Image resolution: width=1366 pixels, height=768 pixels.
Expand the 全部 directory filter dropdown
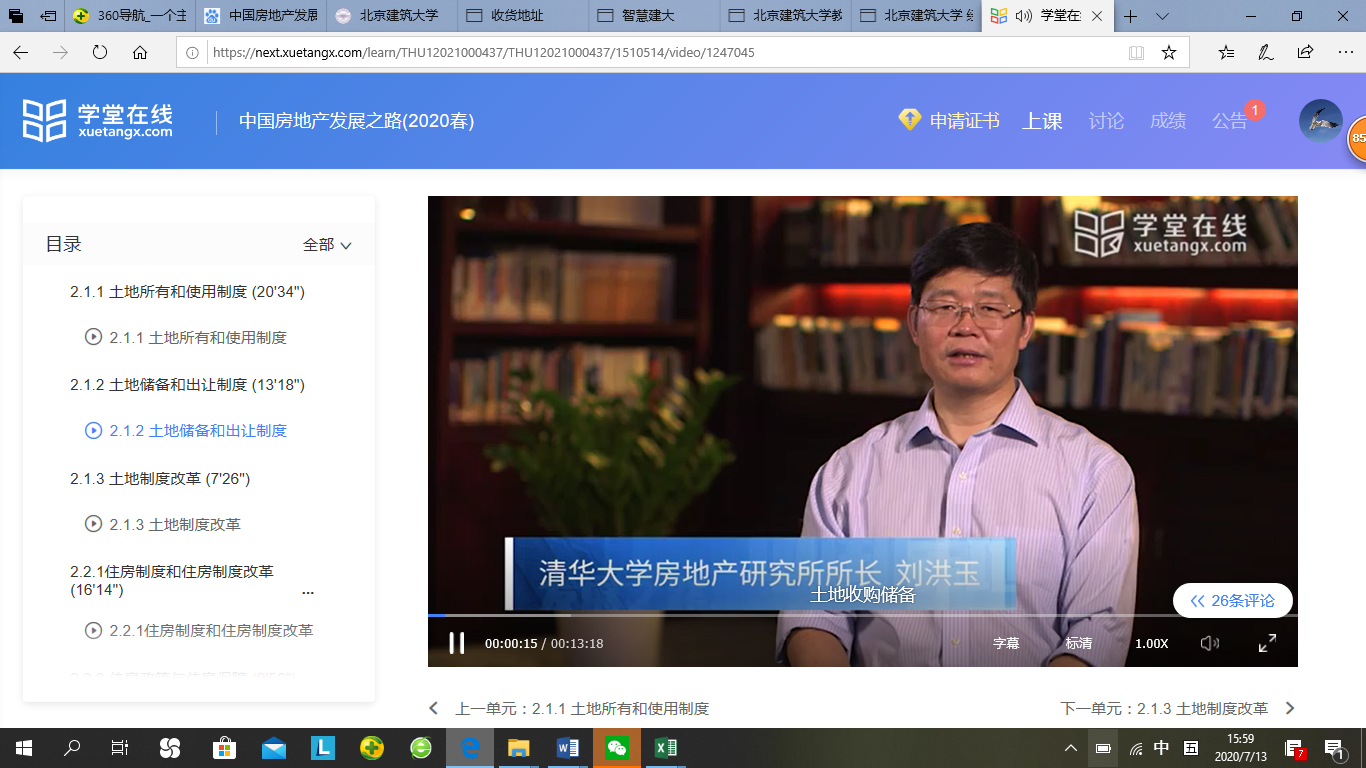click(x=327, y=245)
